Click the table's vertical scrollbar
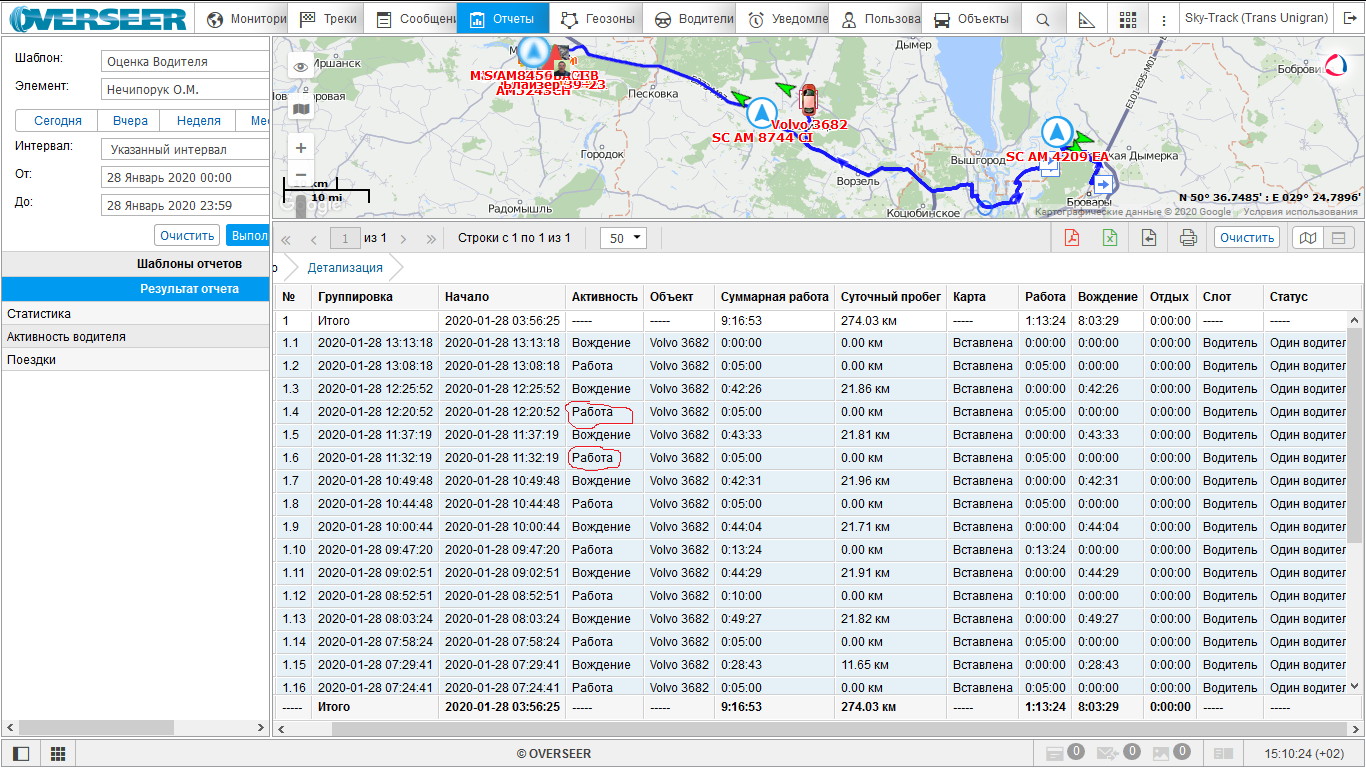The width and height of the screenshot is (1366, 768). coord(1355,435)
